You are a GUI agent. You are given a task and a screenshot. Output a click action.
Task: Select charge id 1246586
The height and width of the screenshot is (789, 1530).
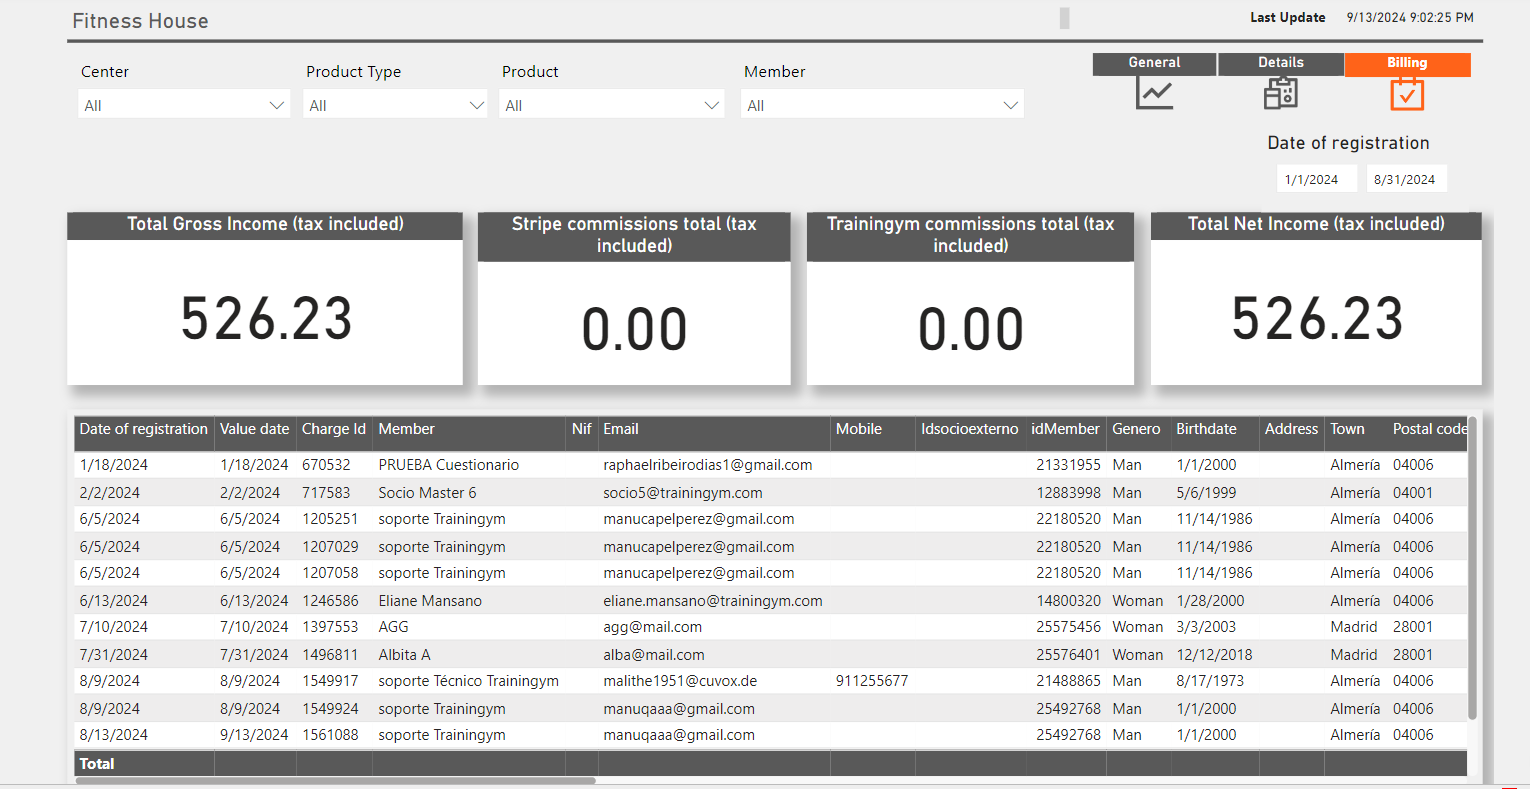(x=330, y=601)
